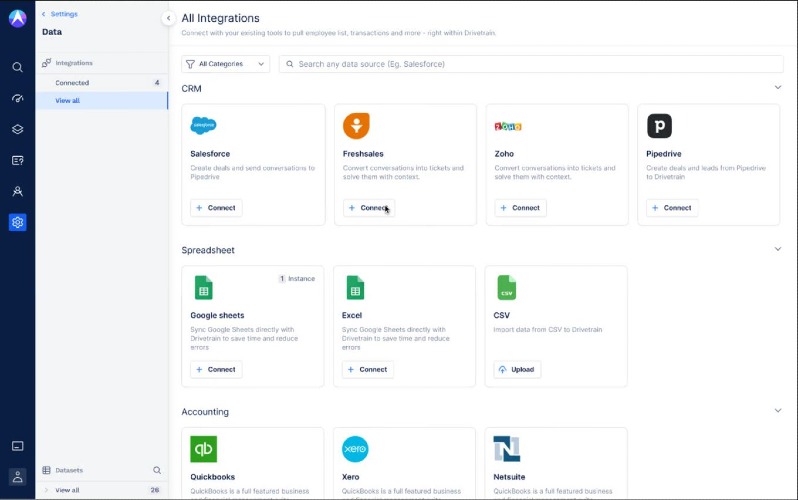Image resolution: width=798 pixels, height=500 pixels.
Task: Connect the Salesforce integration
Action: [x=216, y=208]
